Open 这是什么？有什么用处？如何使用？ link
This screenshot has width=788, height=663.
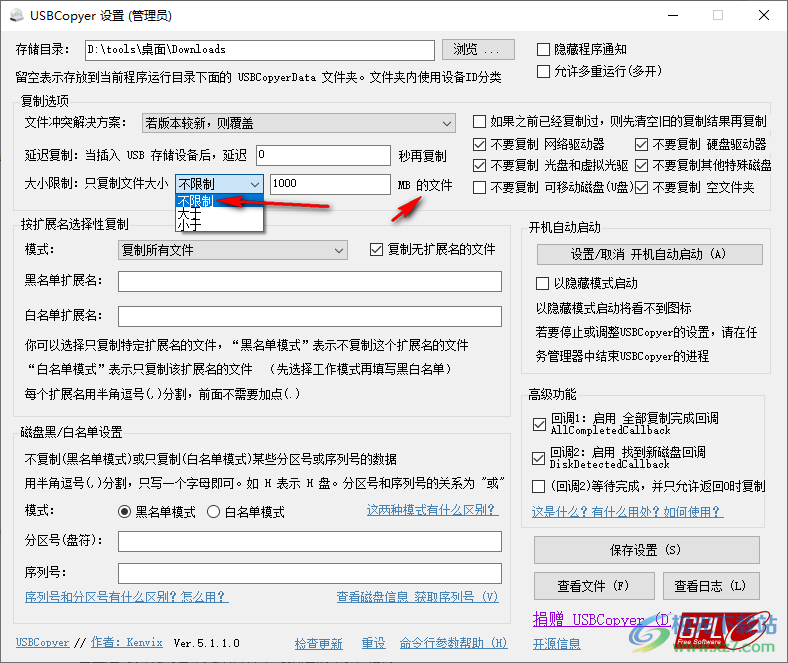point(627,512)
